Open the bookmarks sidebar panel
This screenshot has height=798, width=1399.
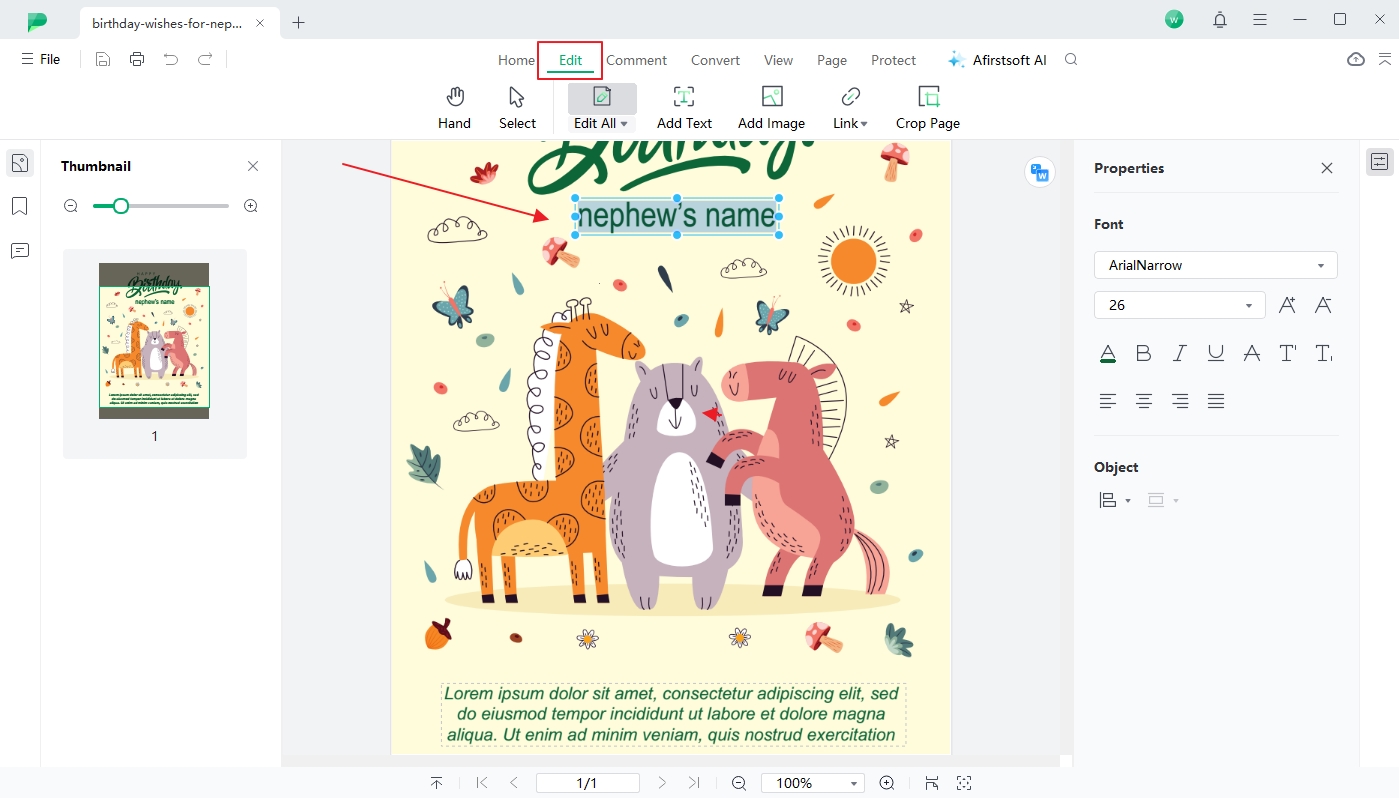click(x=20, y=206)
